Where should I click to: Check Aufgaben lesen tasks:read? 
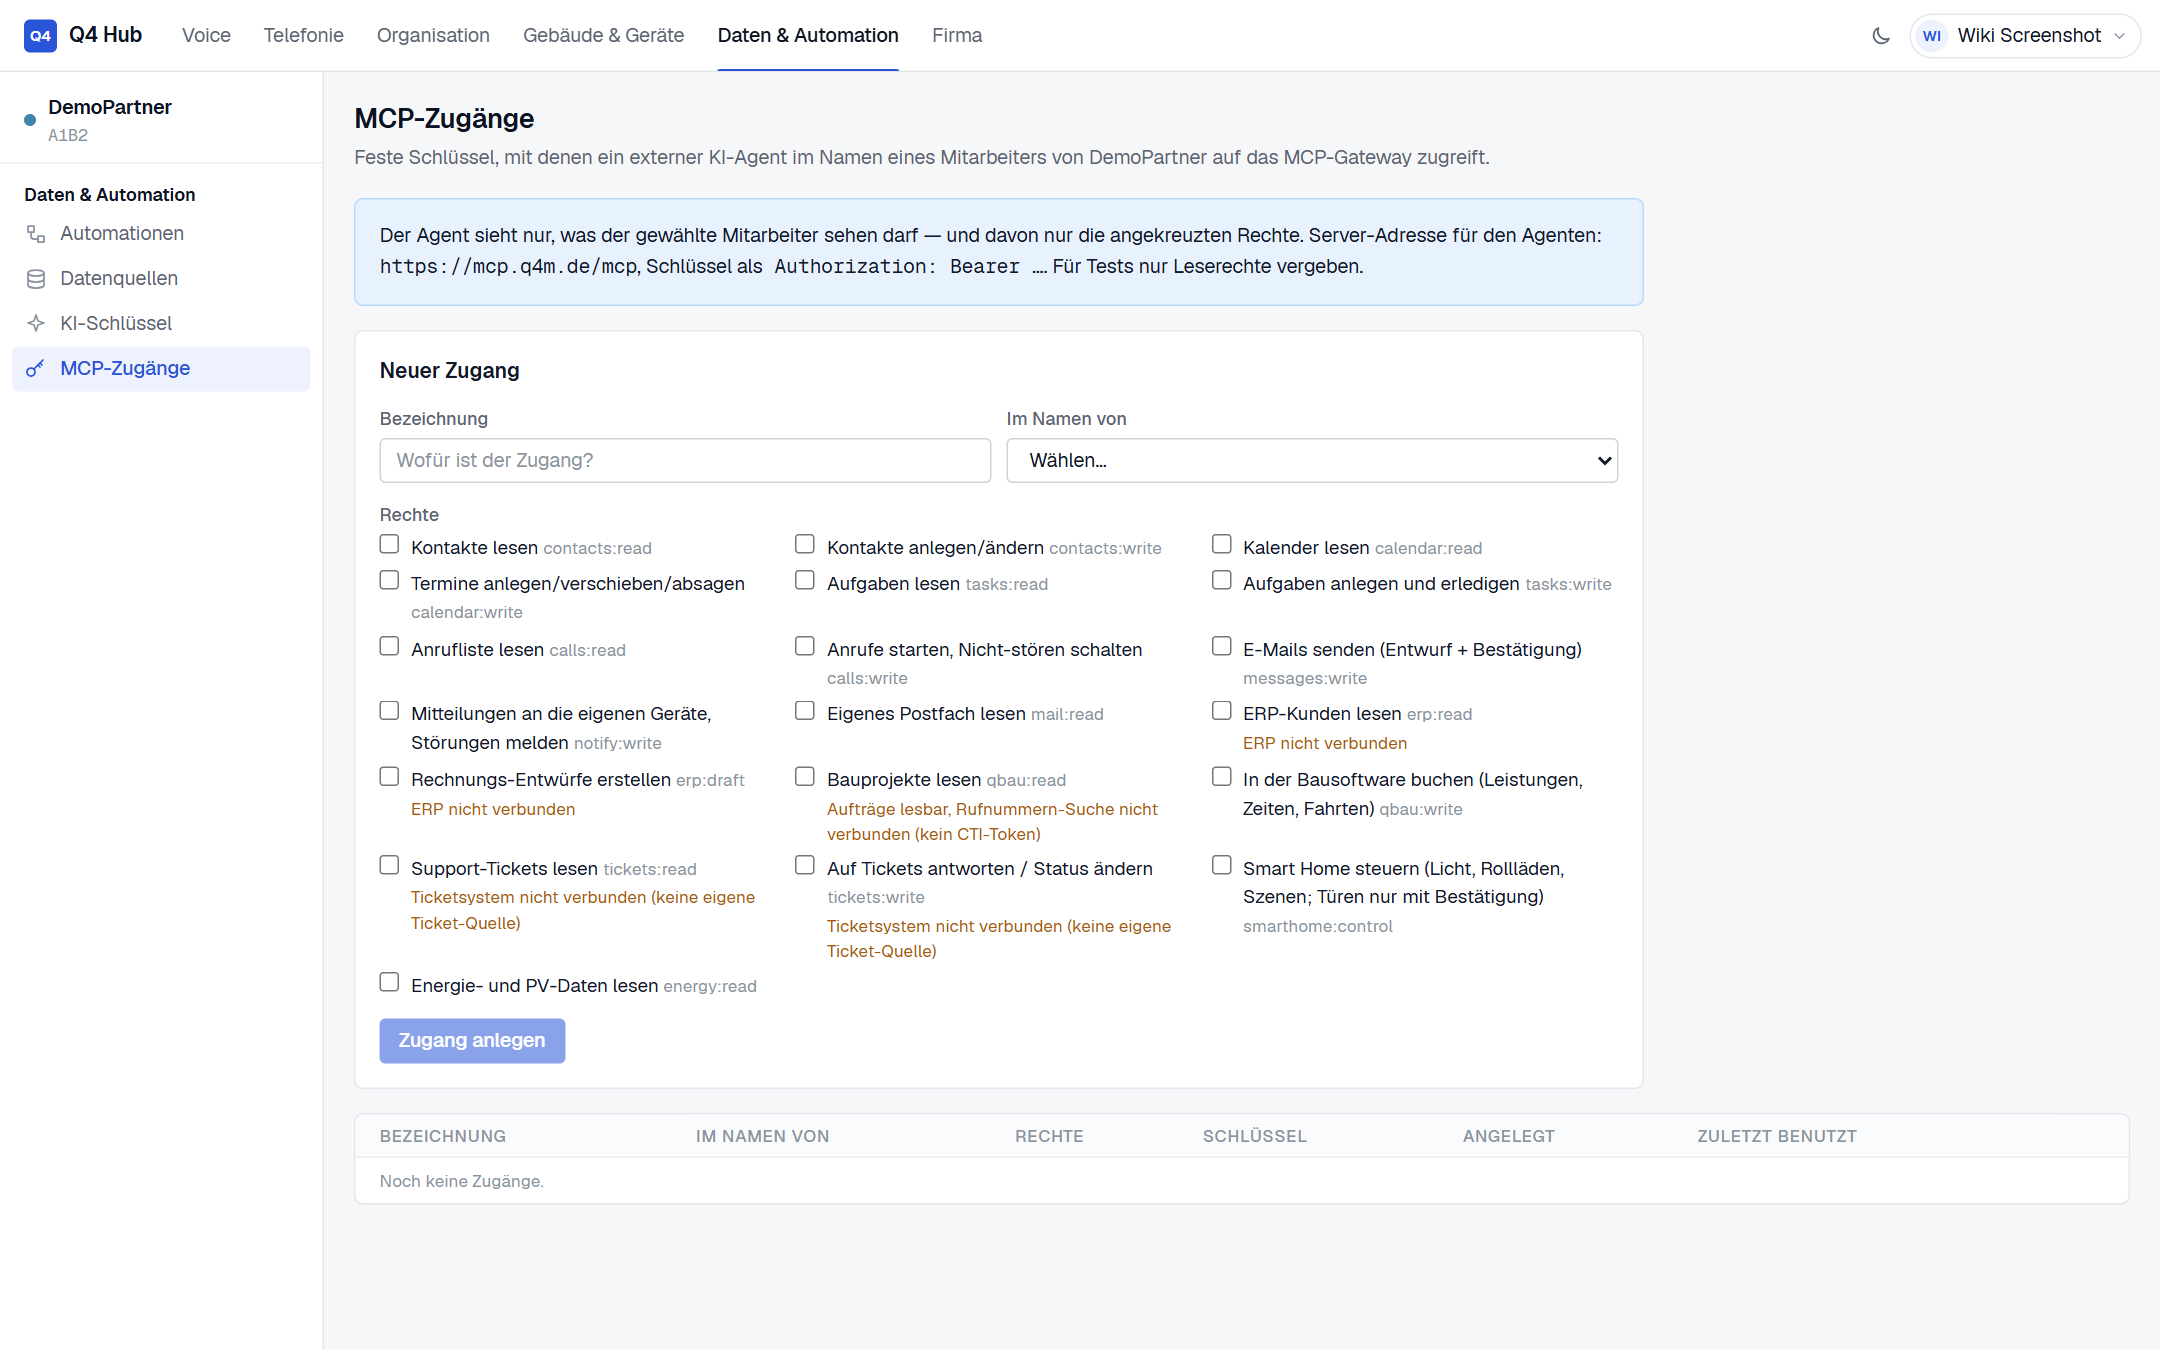805,580
